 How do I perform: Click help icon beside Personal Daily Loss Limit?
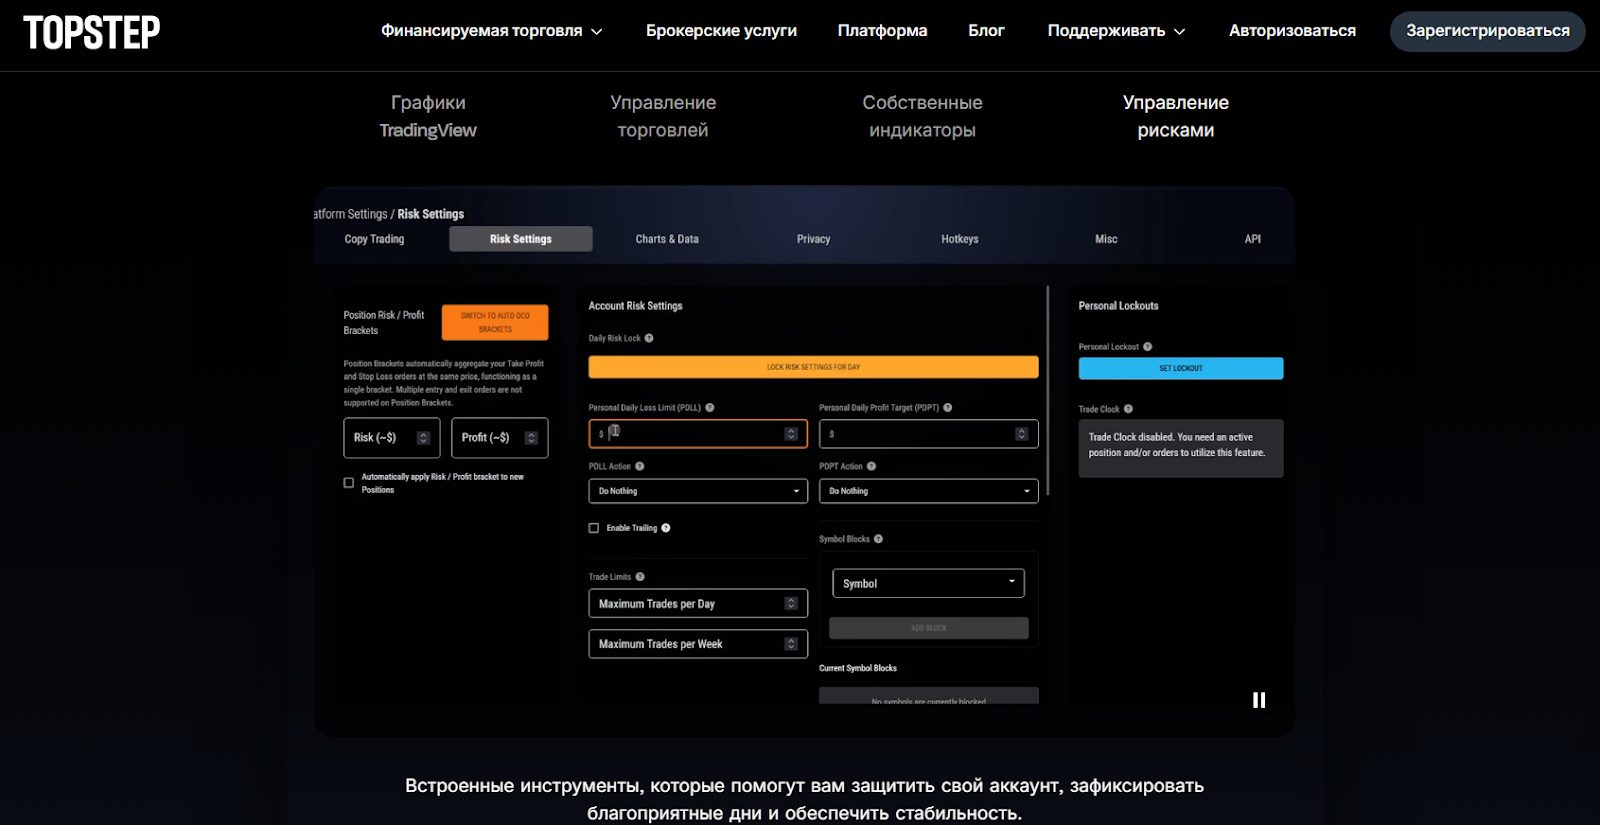click(710, 408)
